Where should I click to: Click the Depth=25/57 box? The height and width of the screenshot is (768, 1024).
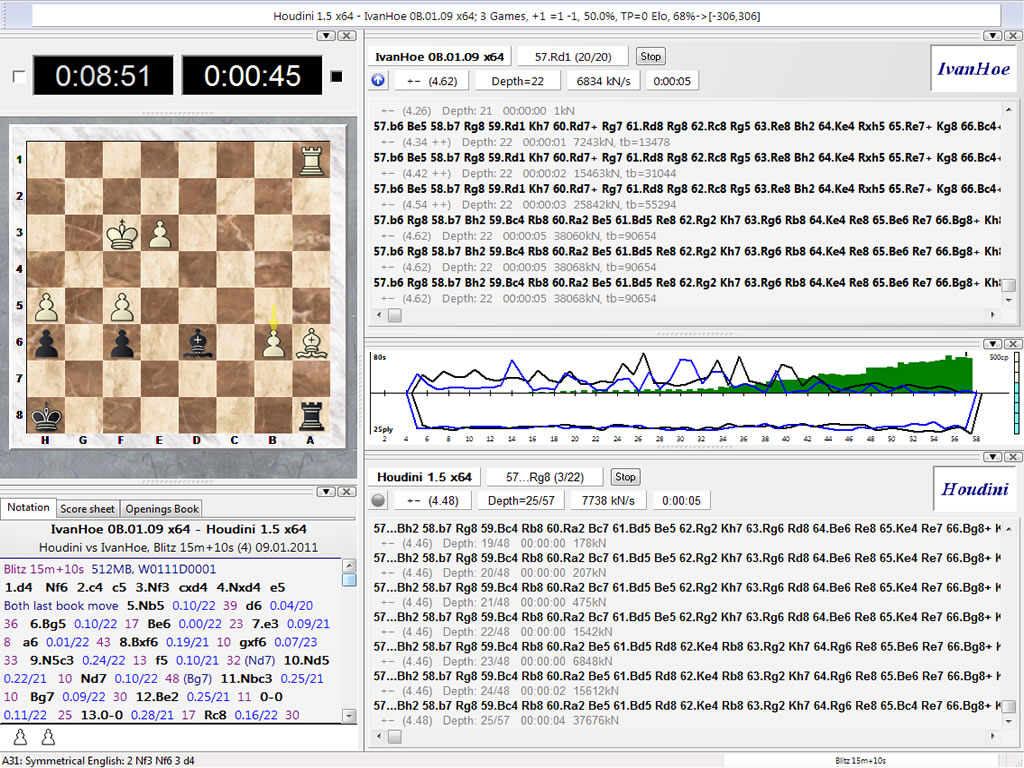tap(522, 501)
